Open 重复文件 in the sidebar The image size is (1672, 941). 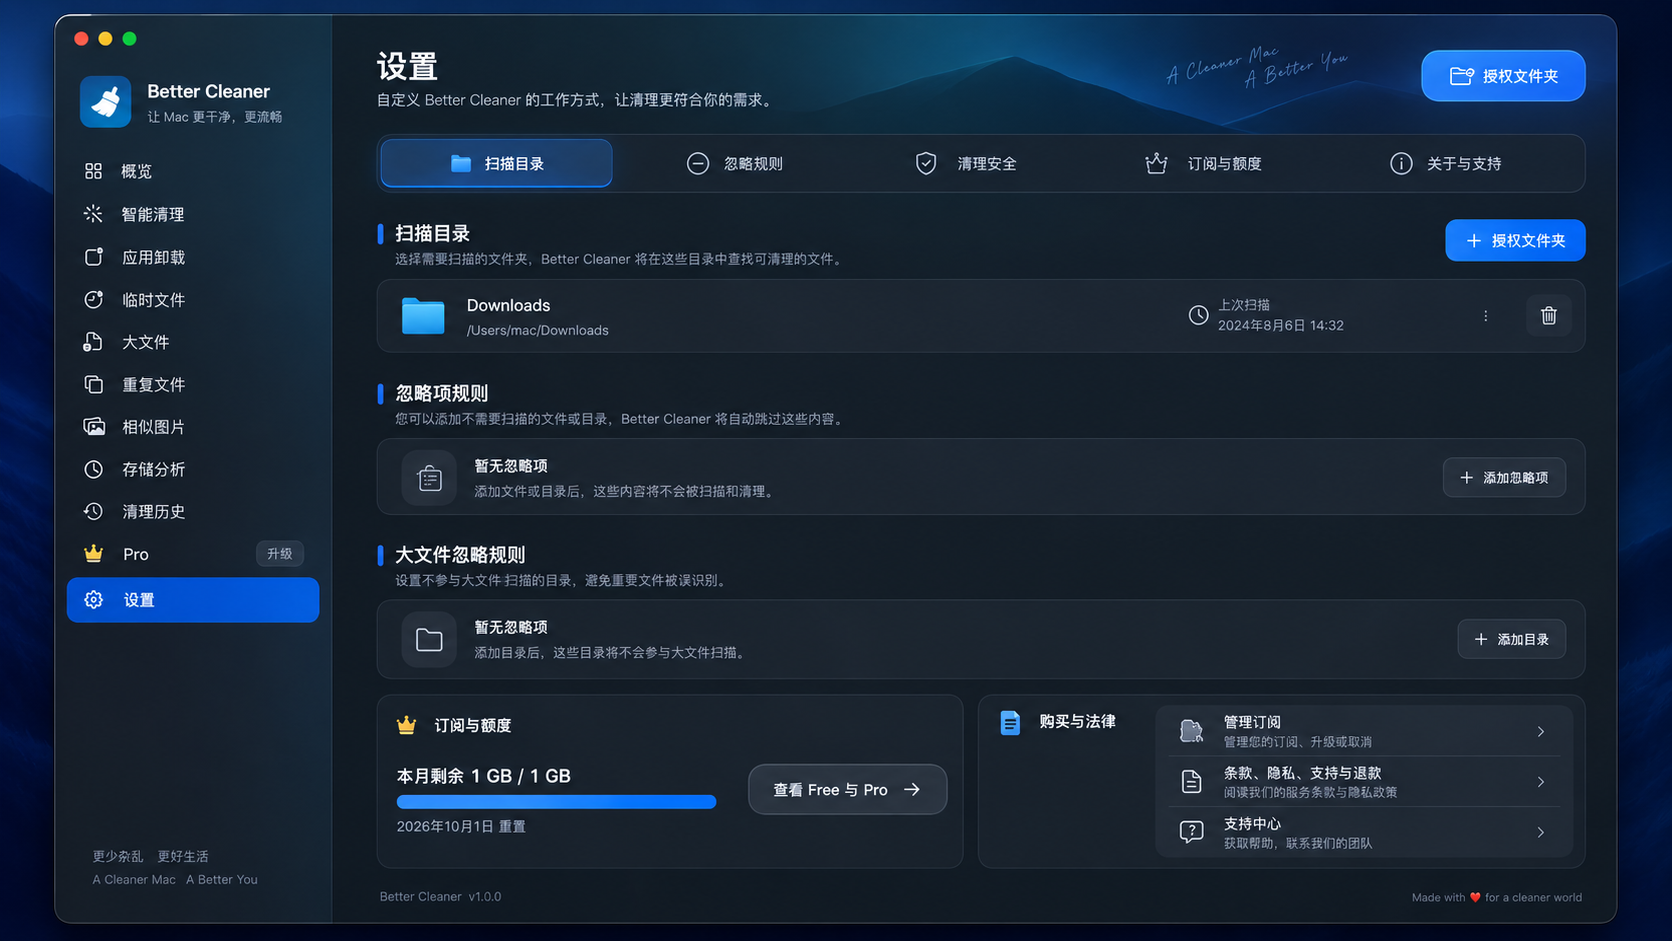tap(193, 384)
